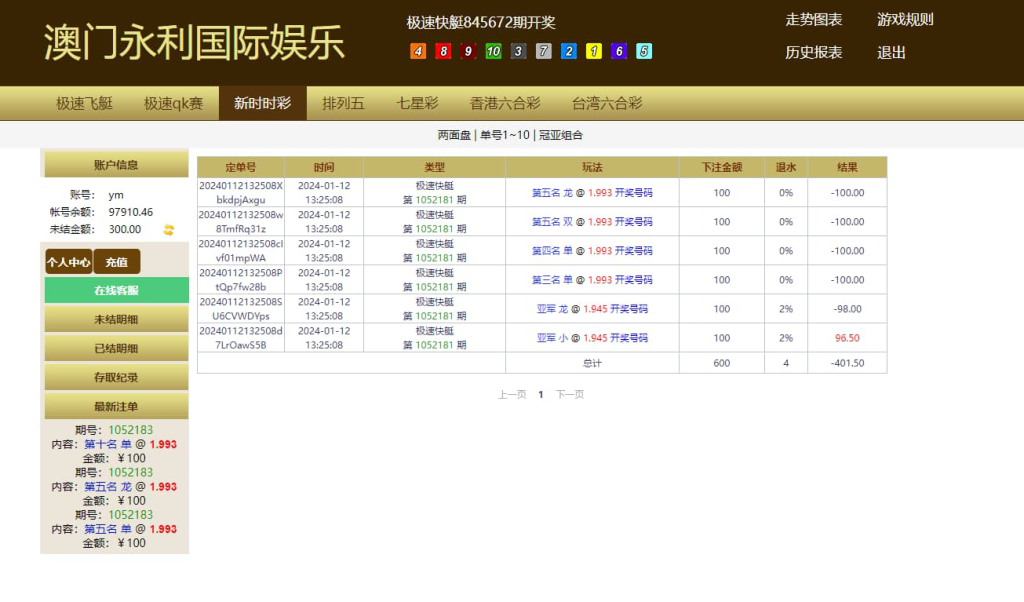
Task: Click the cyan number 5 ball
Action: (x=643, y=50)
